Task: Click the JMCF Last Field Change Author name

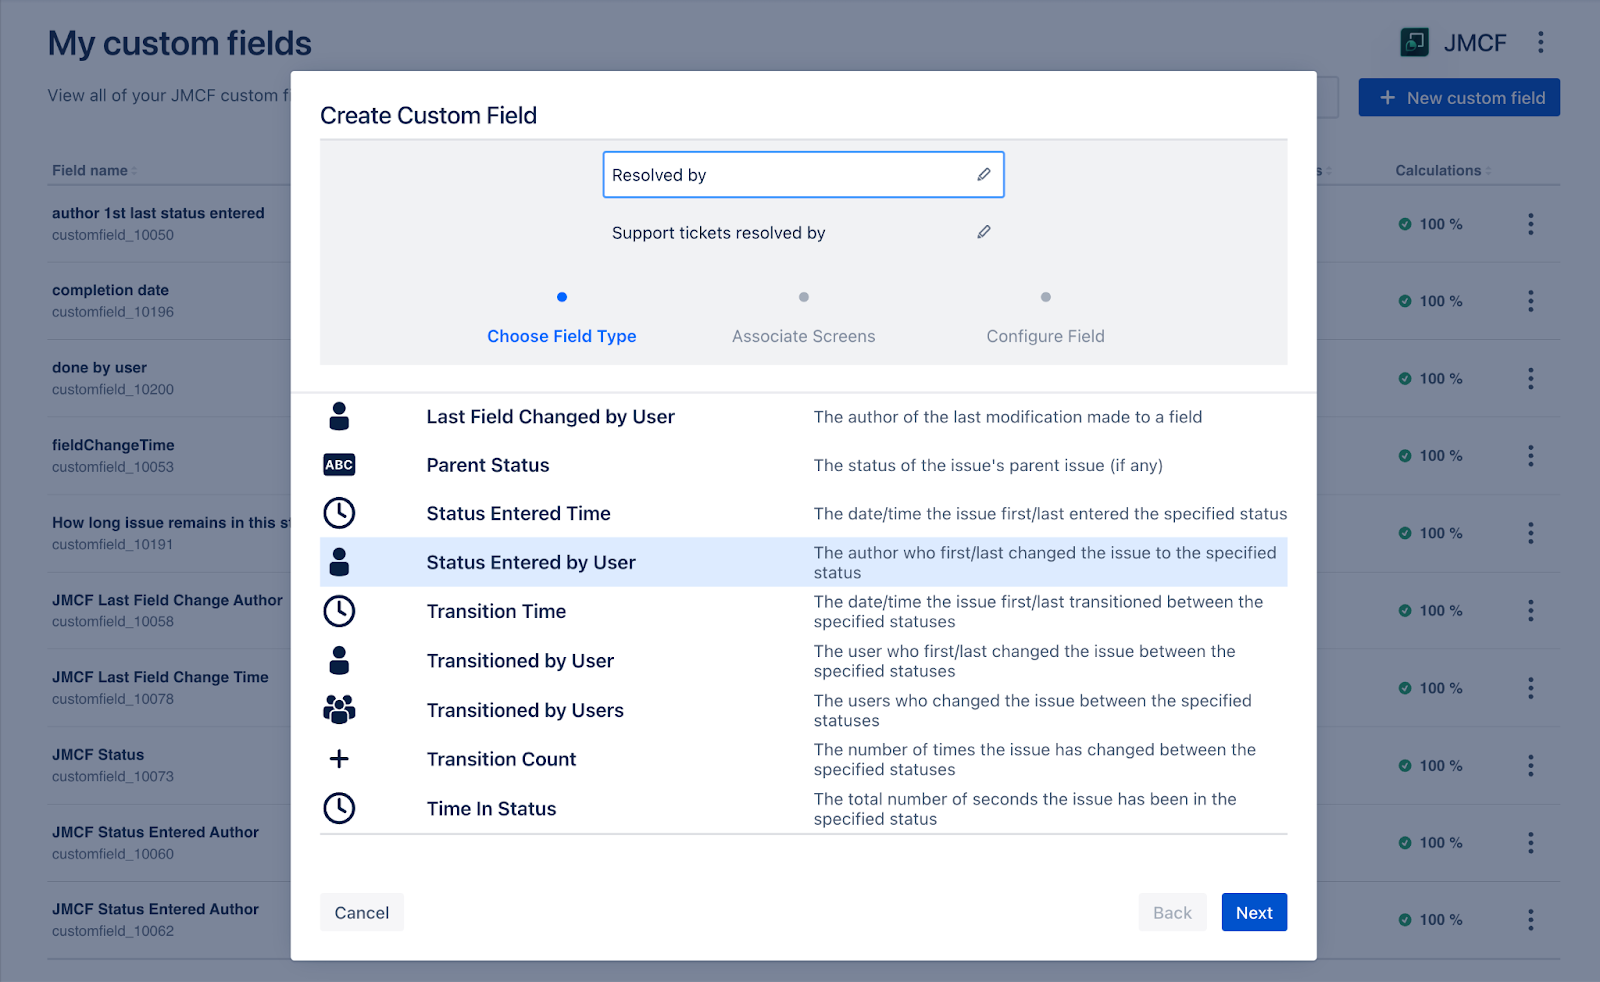Action: (167, 600)
